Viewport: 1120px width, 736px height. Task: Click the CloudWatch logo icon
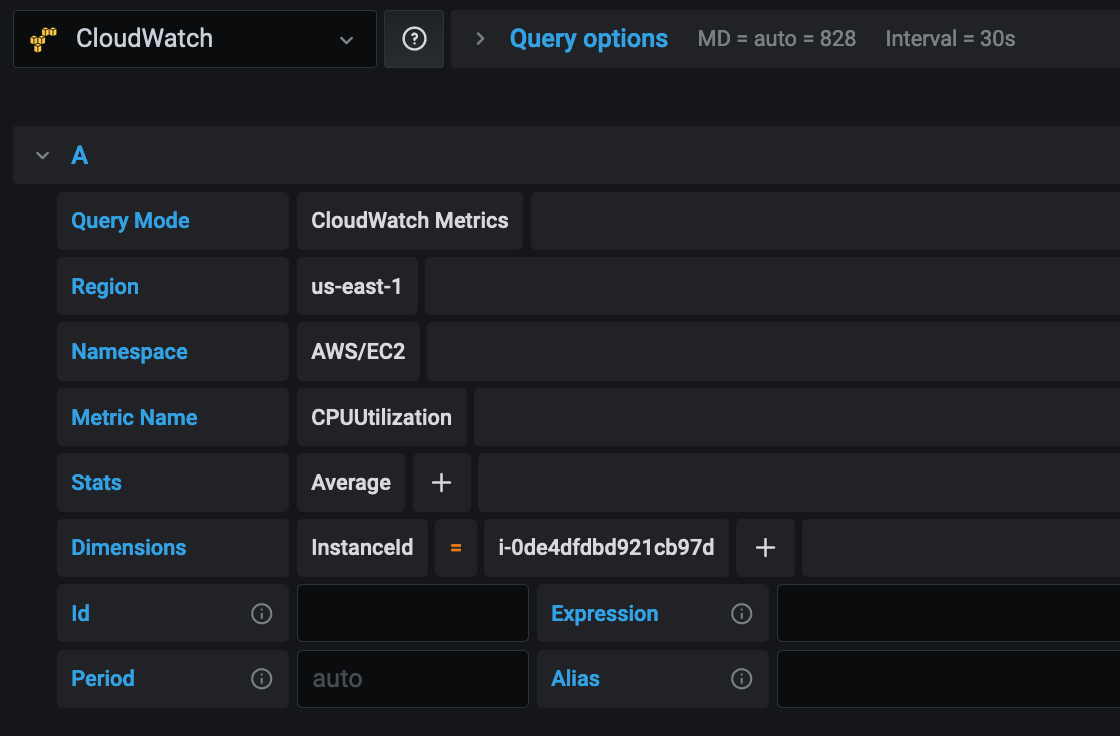(44, 39)
